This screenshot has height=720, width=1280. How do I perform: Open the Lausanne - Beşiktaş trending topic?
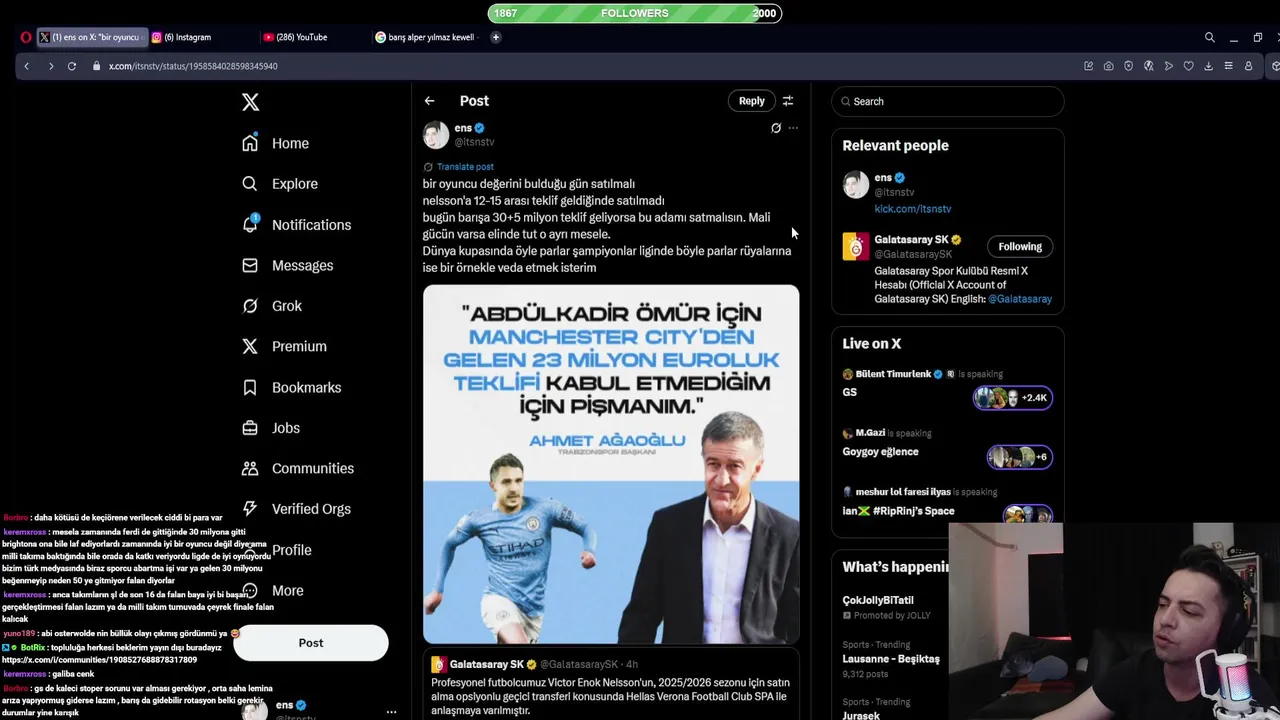pyautogui.click(x=890, y=660)
